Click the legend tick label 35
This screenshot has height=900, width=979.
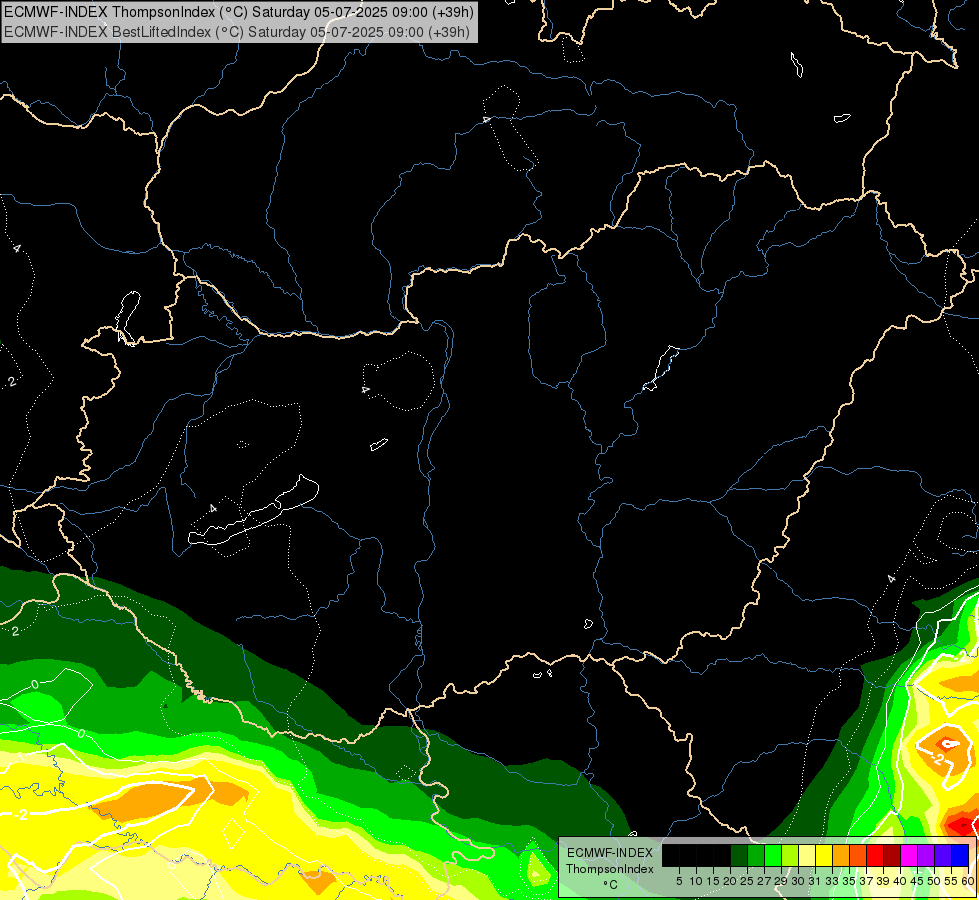[x=849, y=881]
